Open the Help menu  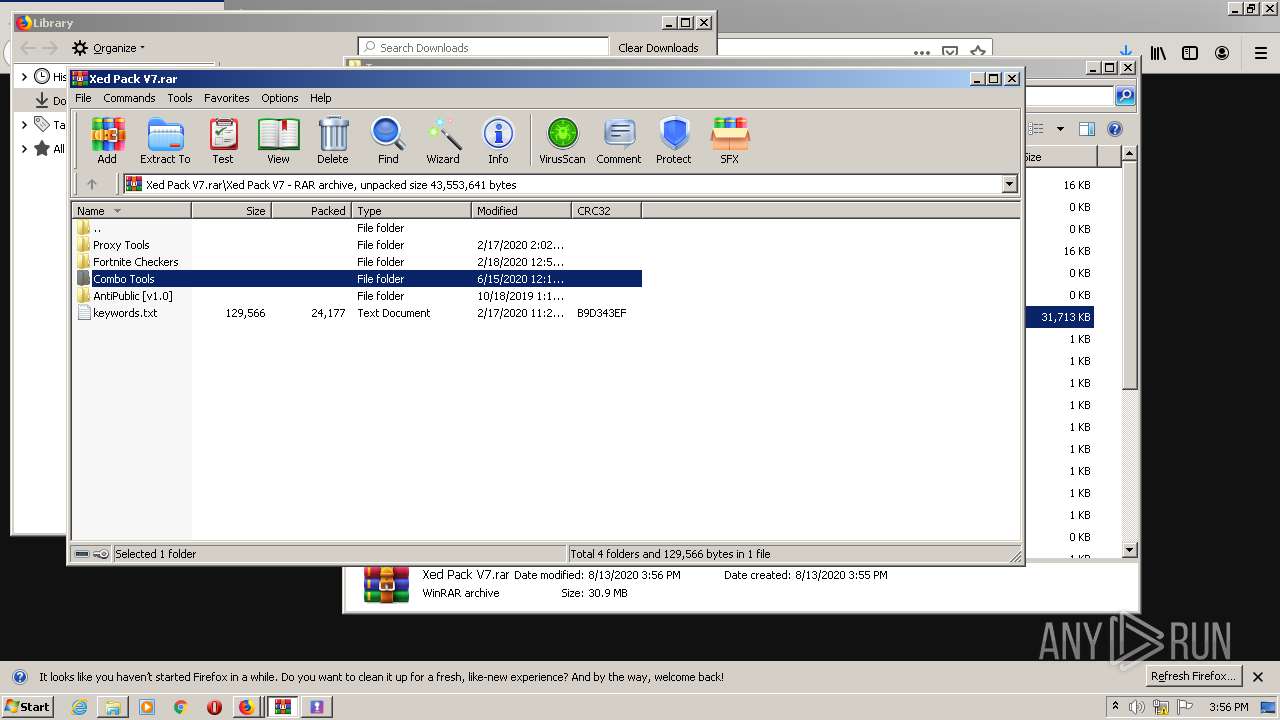[x=321, y=98]
